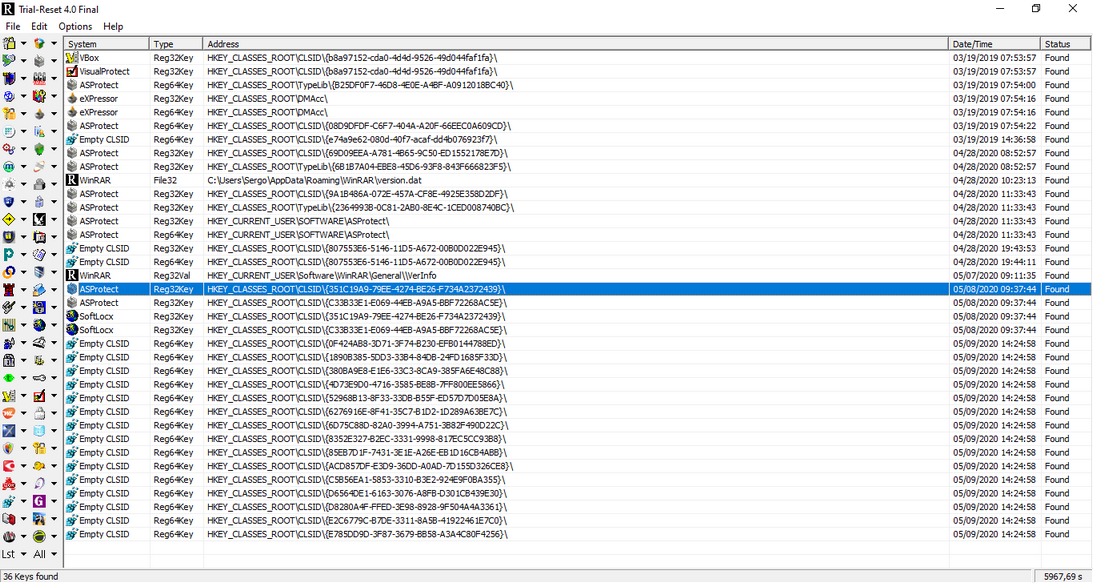Select Empty CLSID row {e74a9e62-080d...}

point(577,139)
